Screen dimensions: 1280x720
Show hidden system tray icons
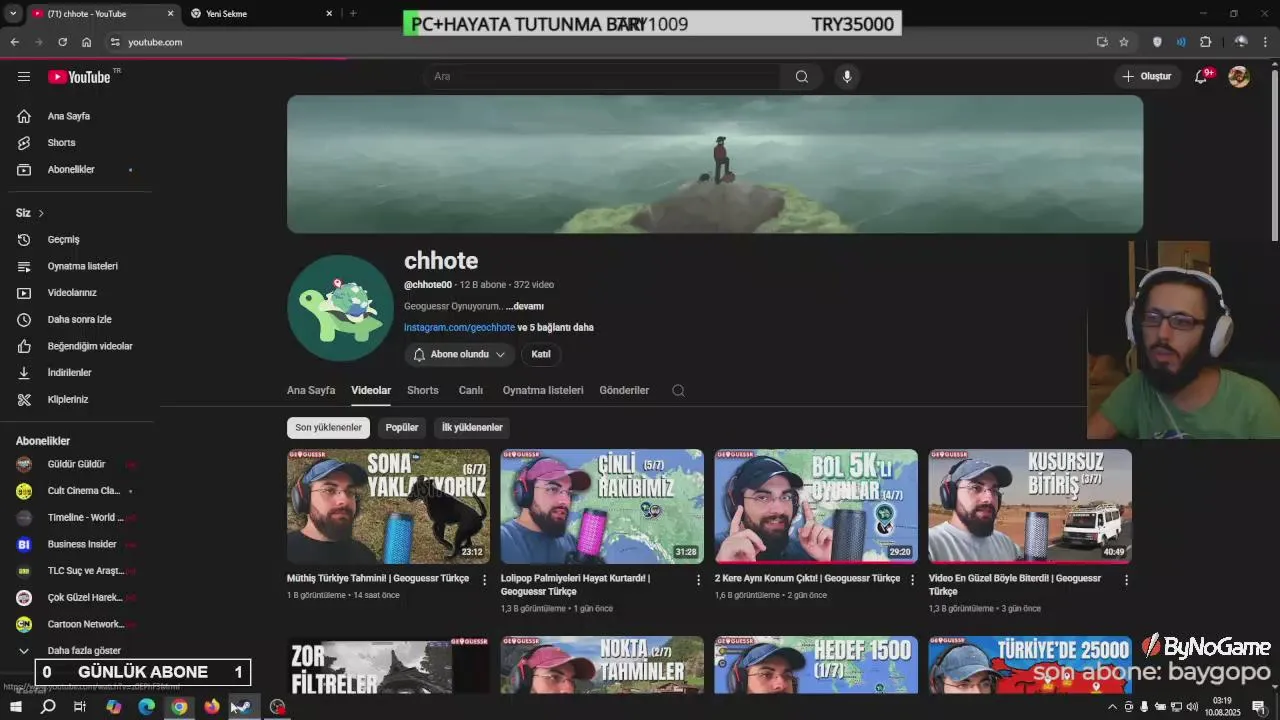1112,707
